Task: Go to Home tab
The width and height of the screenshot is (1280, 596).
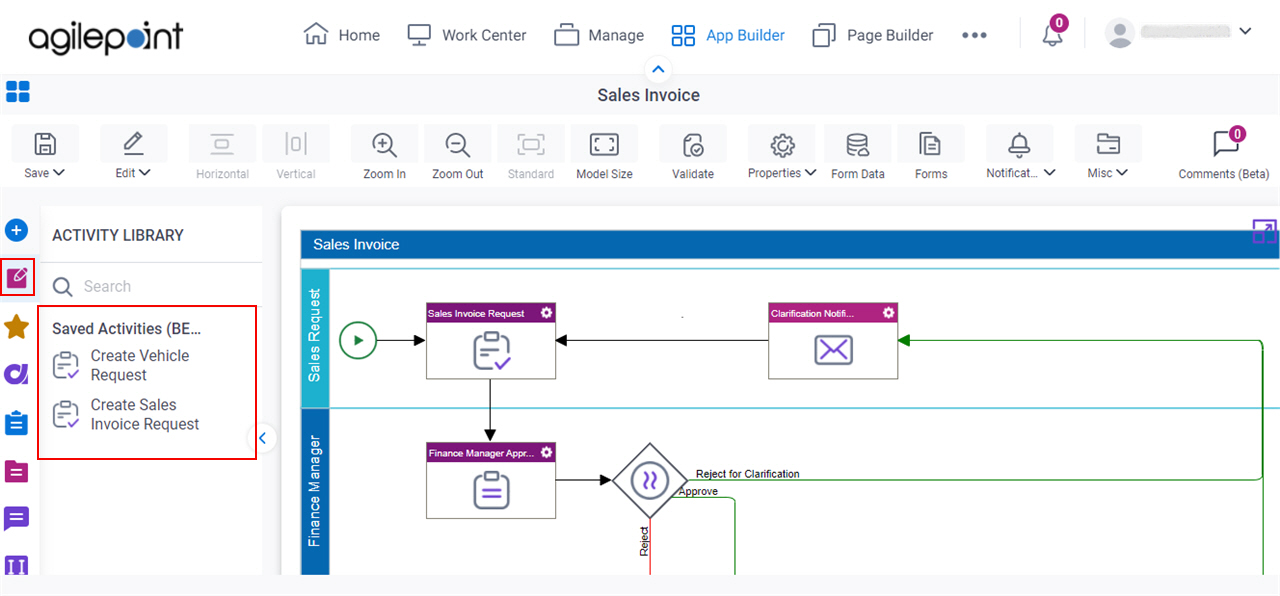Action: pos(342,35)
